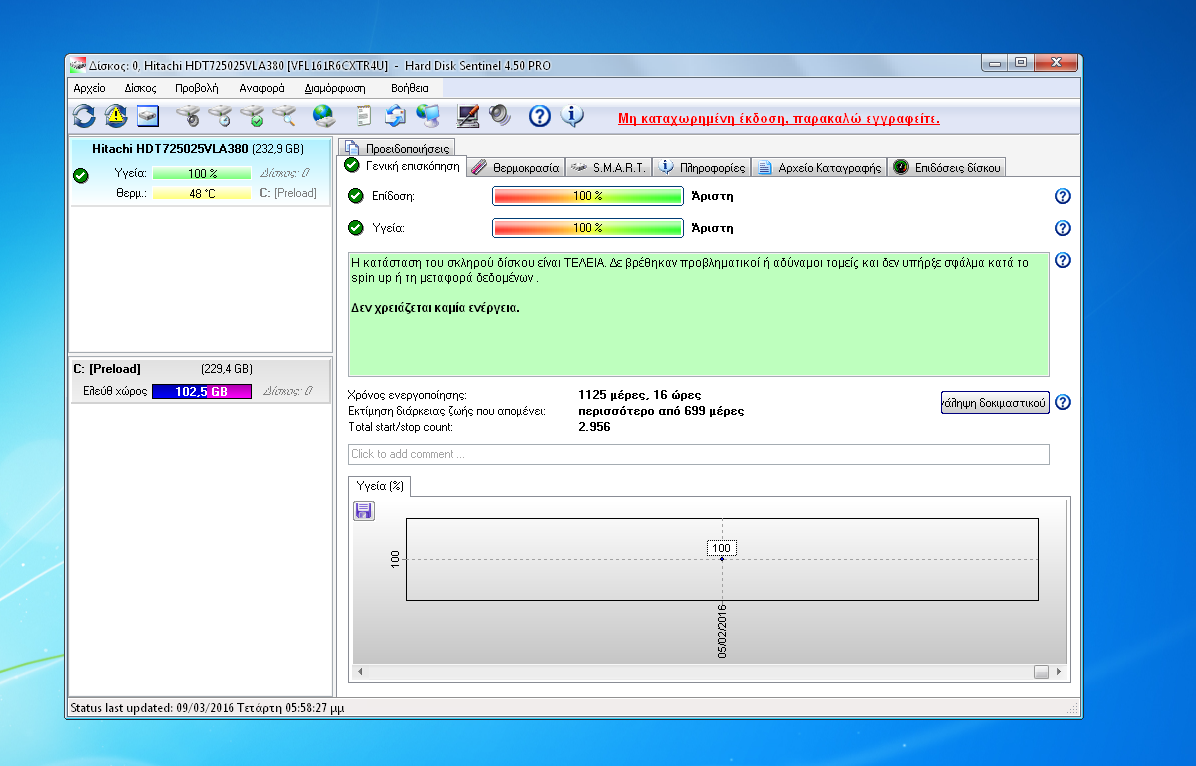Click the 48 °C temperature bar in disk panel
Viewport: 1196px width, 766px height.
coord(202,194)
